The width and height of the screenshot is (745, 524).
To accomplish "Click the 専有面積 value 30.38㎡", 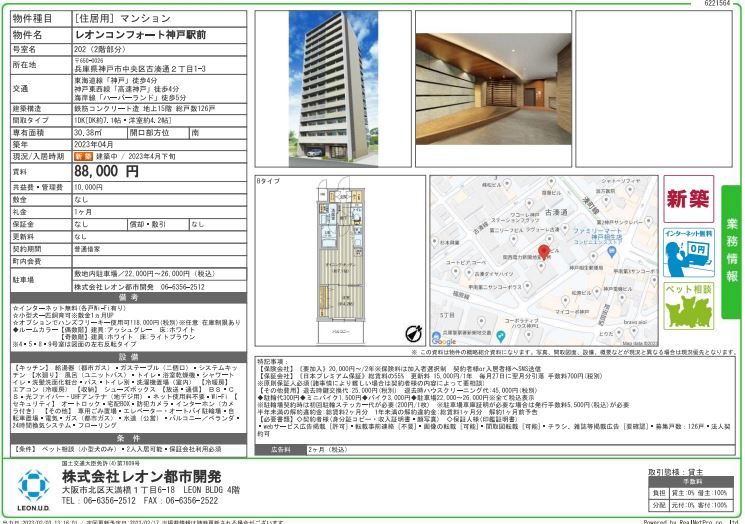I will tap(88, 133).
